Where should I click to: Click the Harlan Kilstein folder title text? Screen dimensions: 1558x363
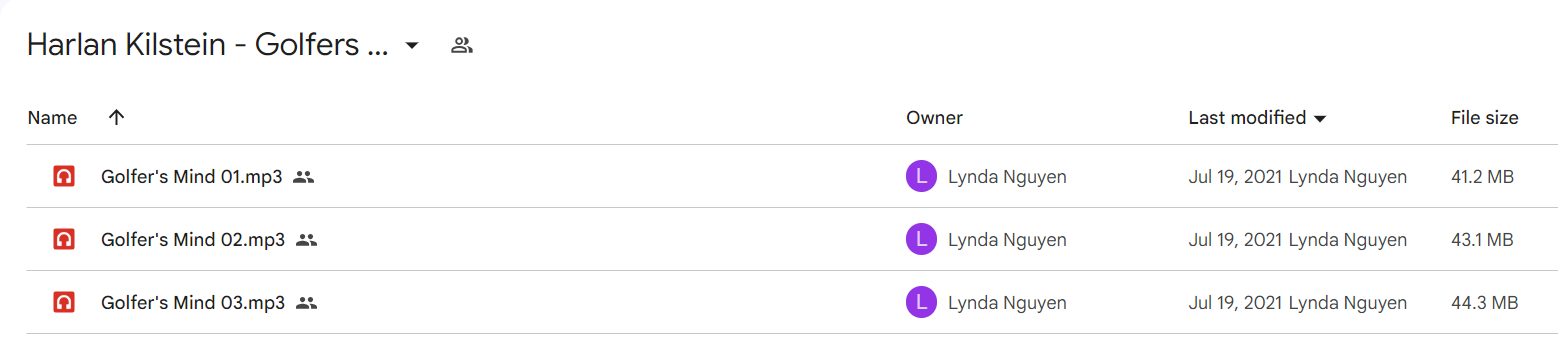207,45
